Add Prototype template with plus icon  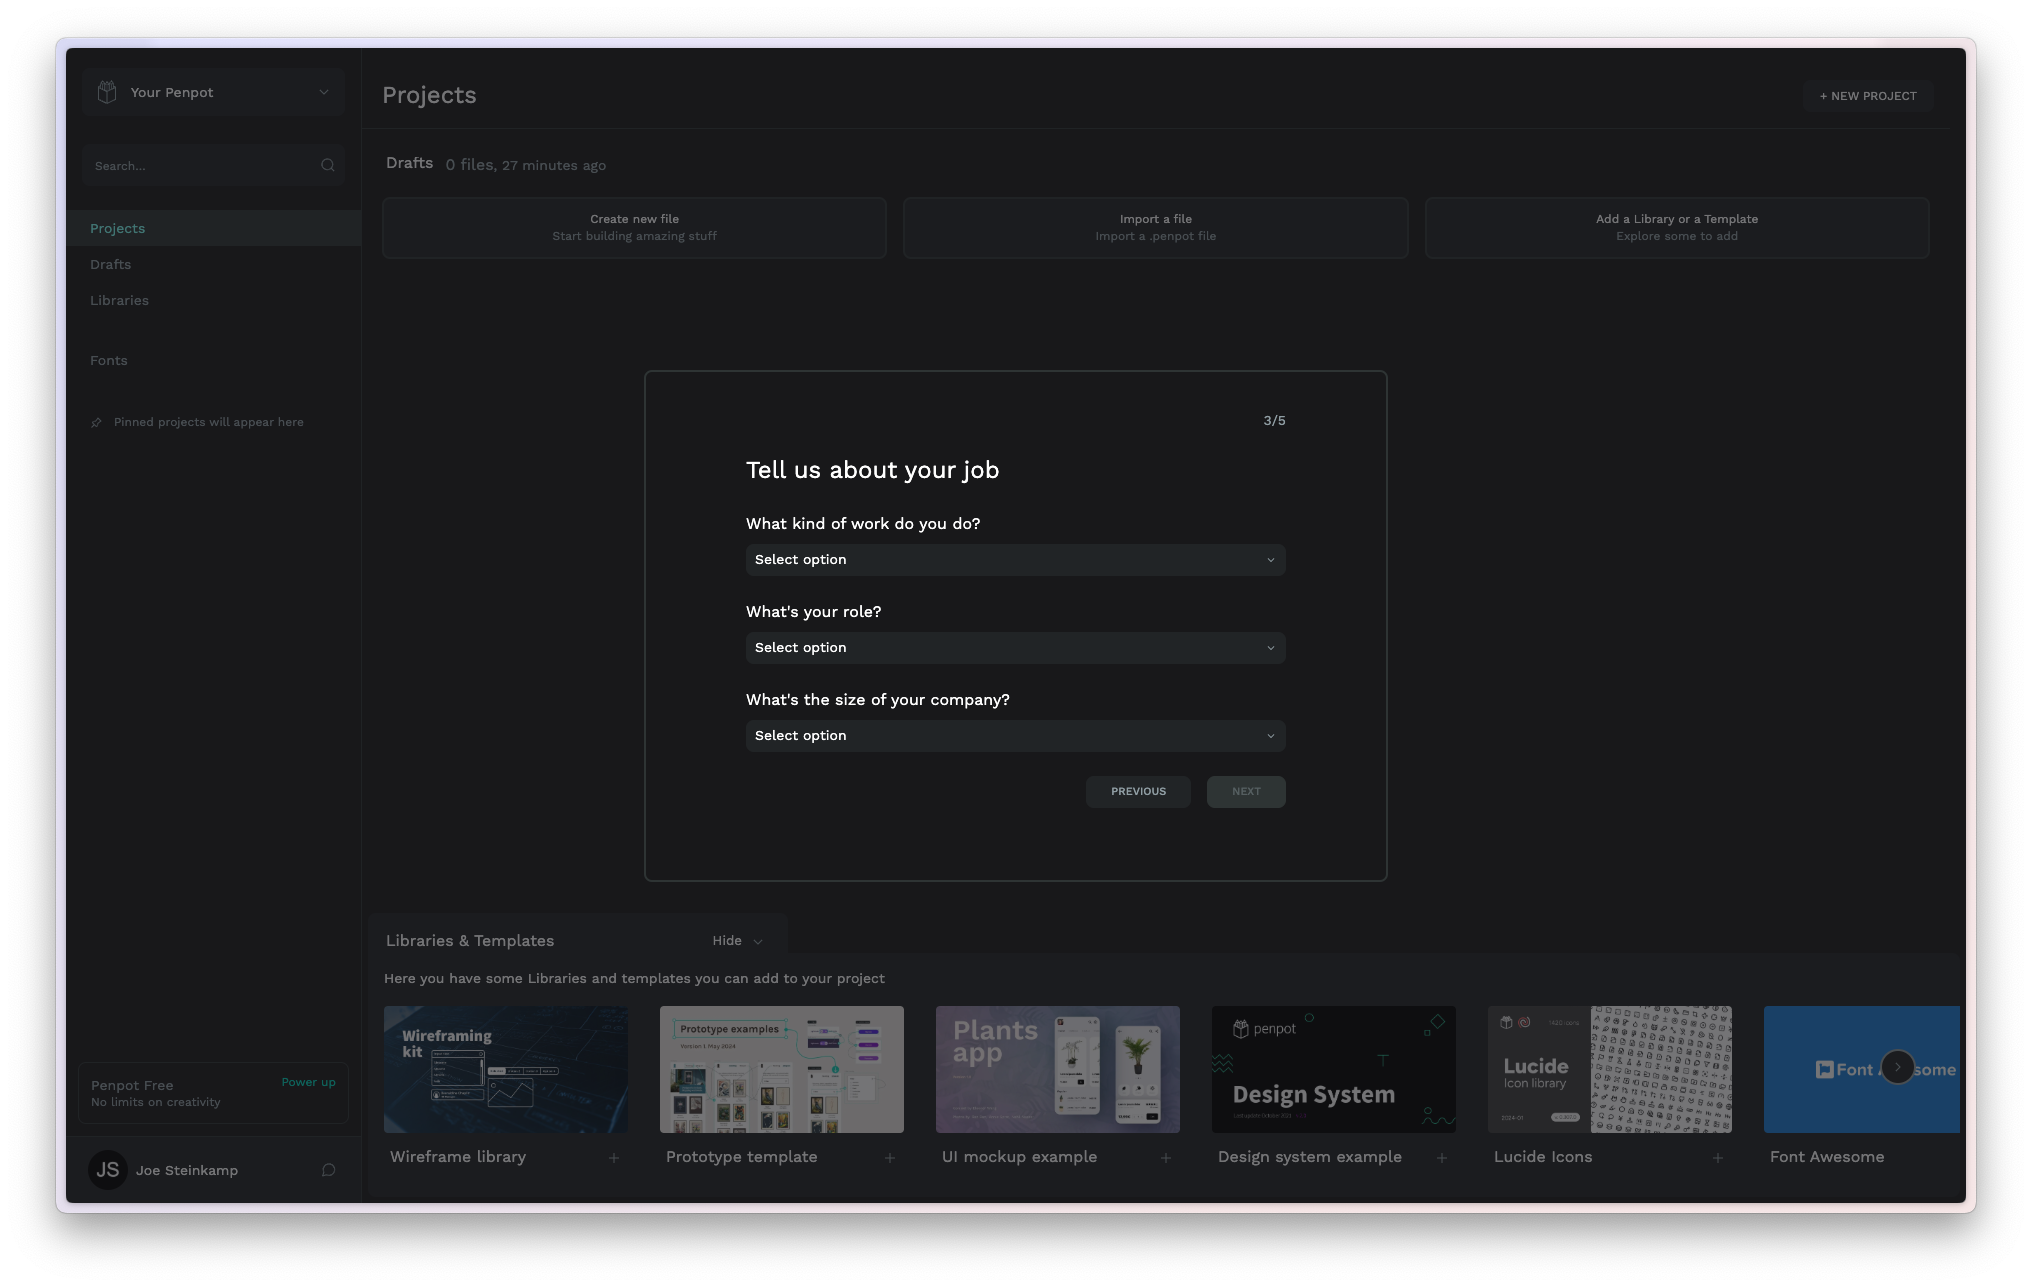[890, 1158]
